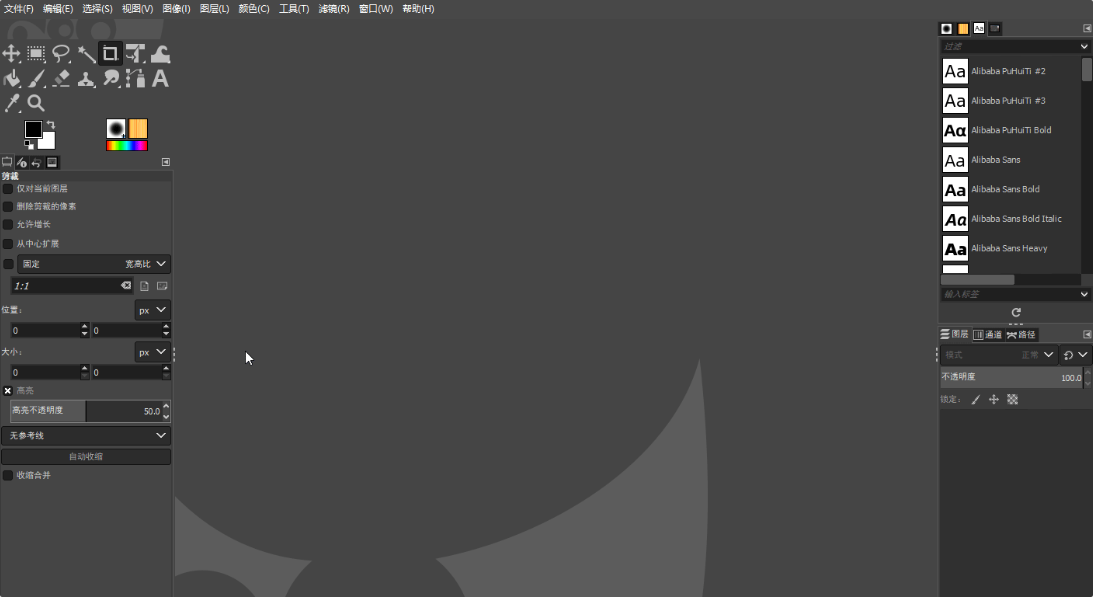Select the Free Select lasso tool
The width and height of the screenshot is (1093, 597).
click(x=61, y=54)
